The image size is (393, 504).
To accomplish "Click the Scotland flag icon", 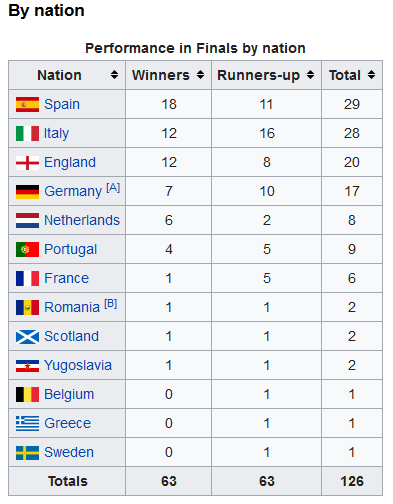I will (x=27, y=337).
